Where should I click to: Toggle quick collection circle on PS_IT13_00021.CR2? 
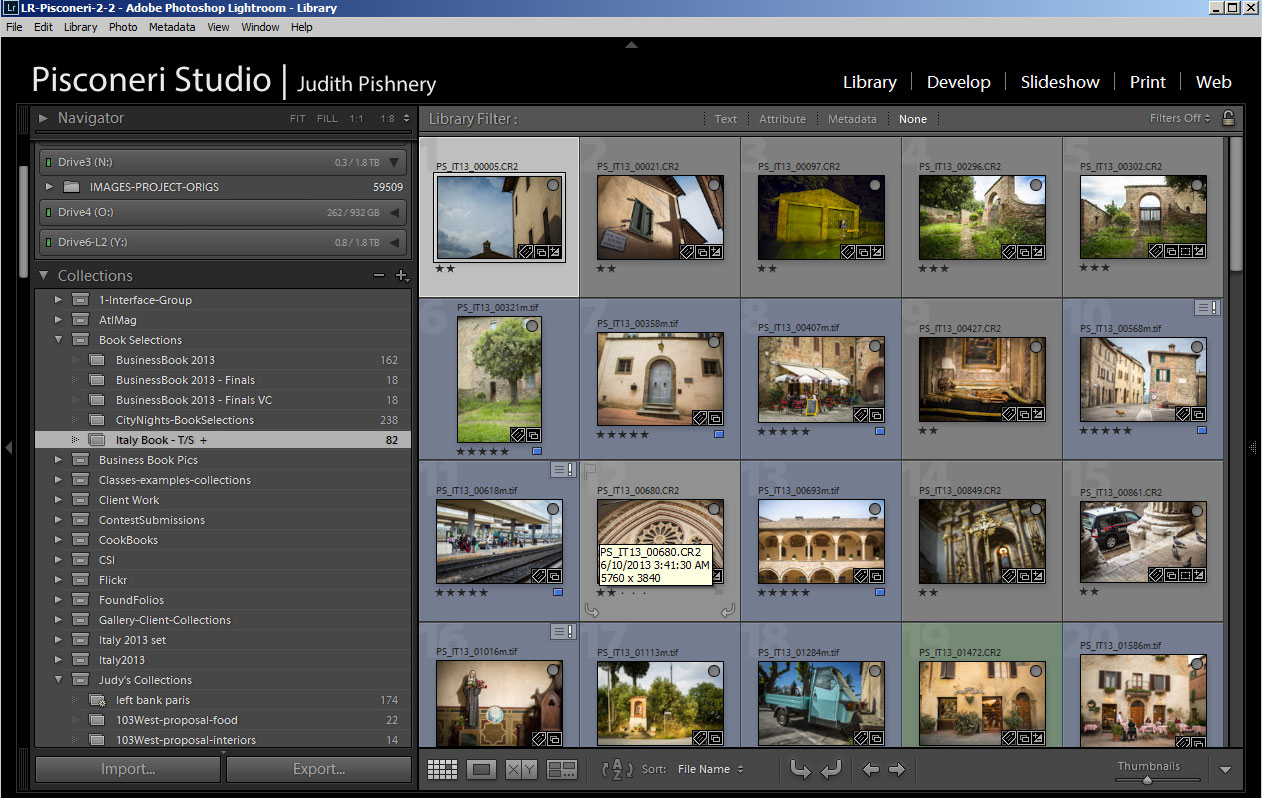click(714, 185)
